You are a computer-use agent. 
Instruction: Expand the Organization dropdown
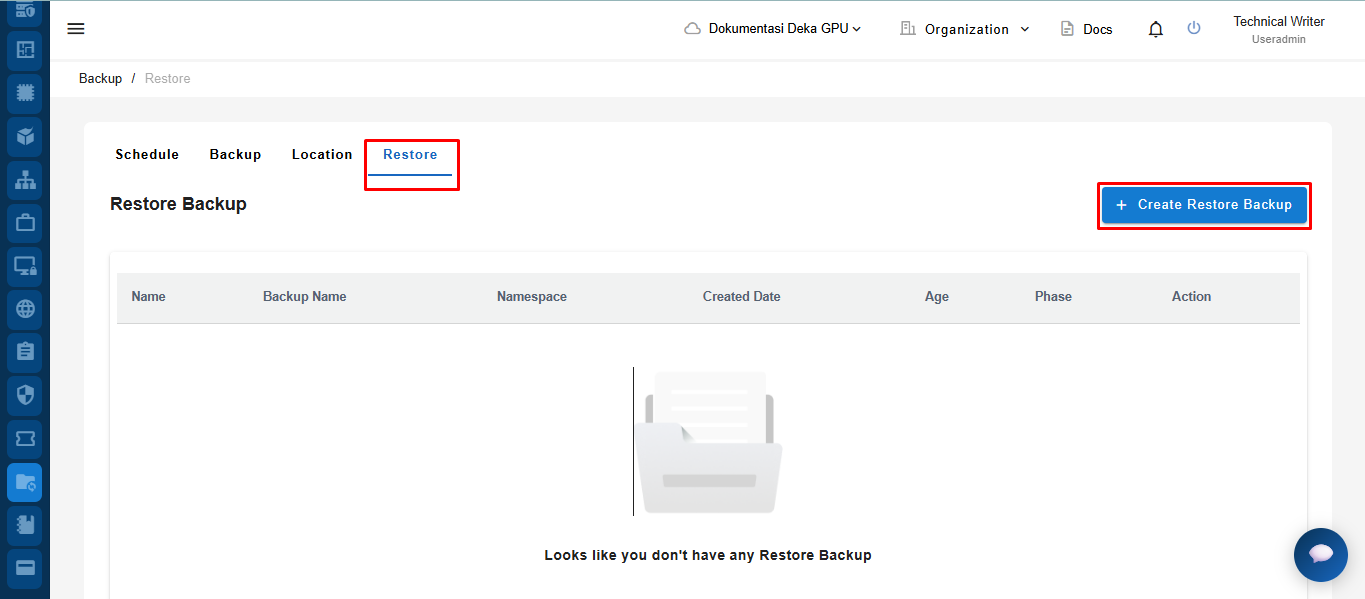point(965,29)
